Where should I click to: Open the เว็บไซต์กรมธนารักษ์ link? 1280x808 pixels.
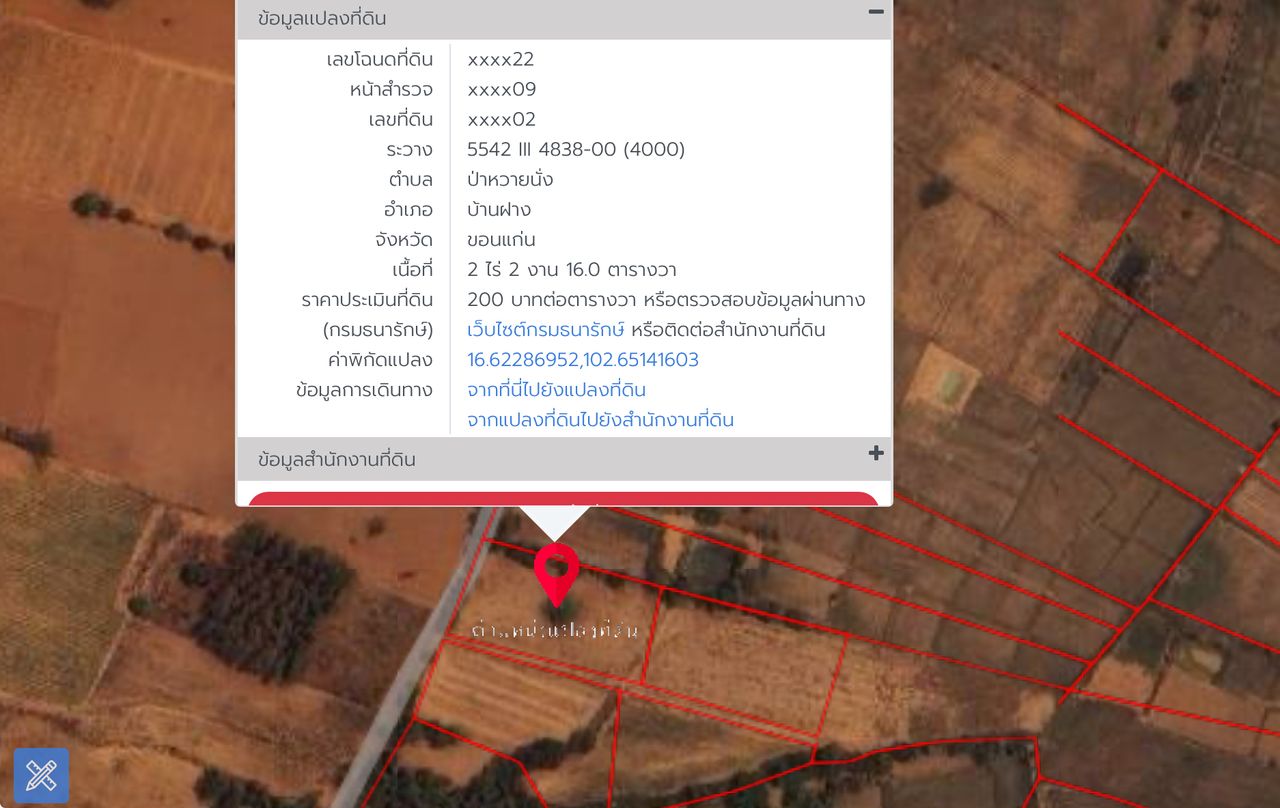(545, 330)
